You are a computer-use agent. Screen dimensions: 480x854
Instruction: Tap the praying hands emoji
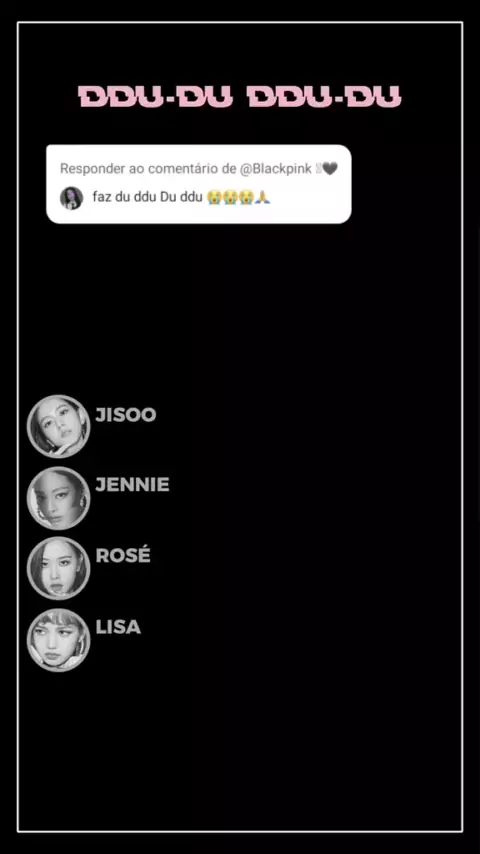263,198
